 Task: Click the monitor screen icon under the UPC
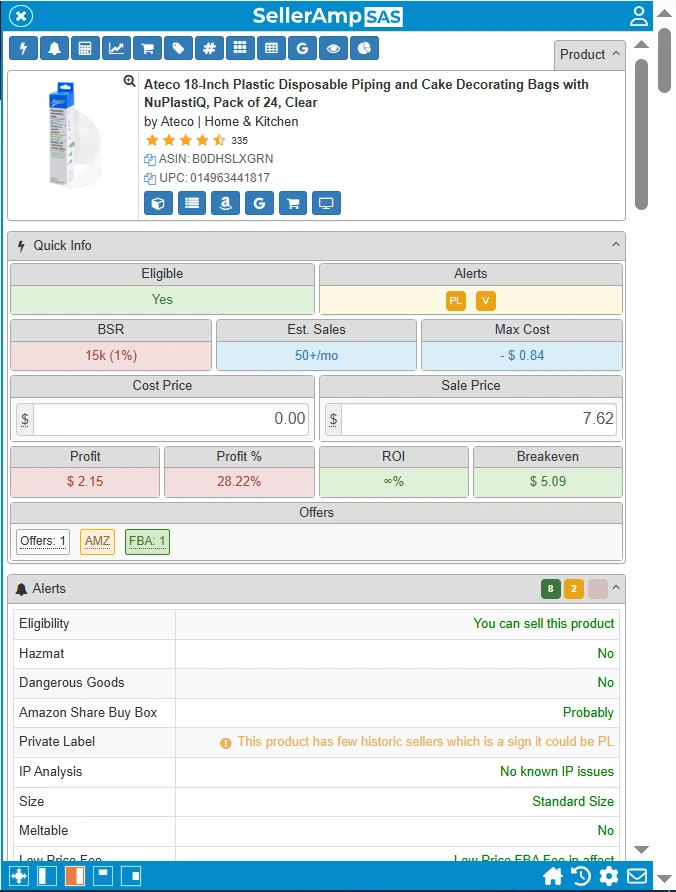(327, 203)
